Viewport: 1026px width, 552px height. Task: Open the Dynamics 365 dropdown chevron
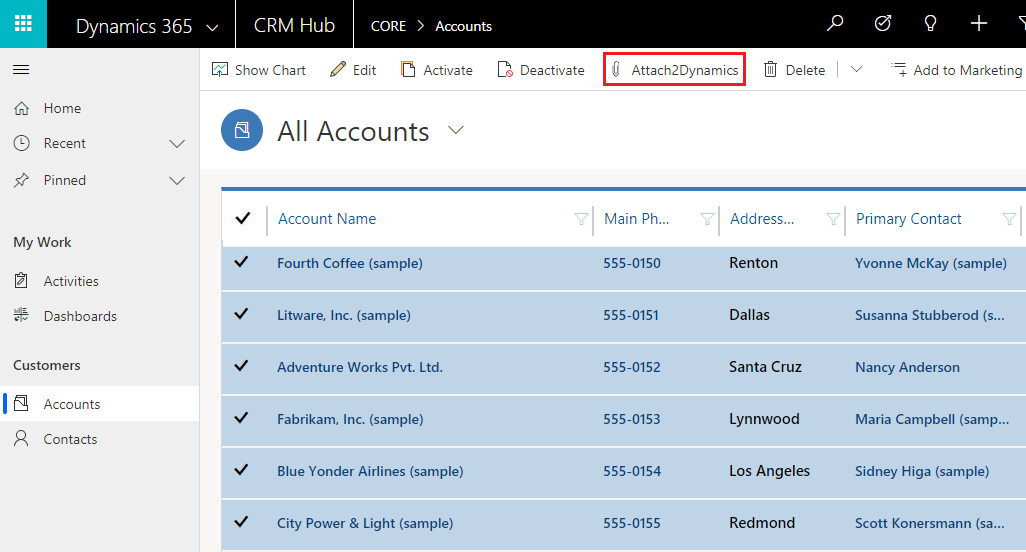(212, 27)
